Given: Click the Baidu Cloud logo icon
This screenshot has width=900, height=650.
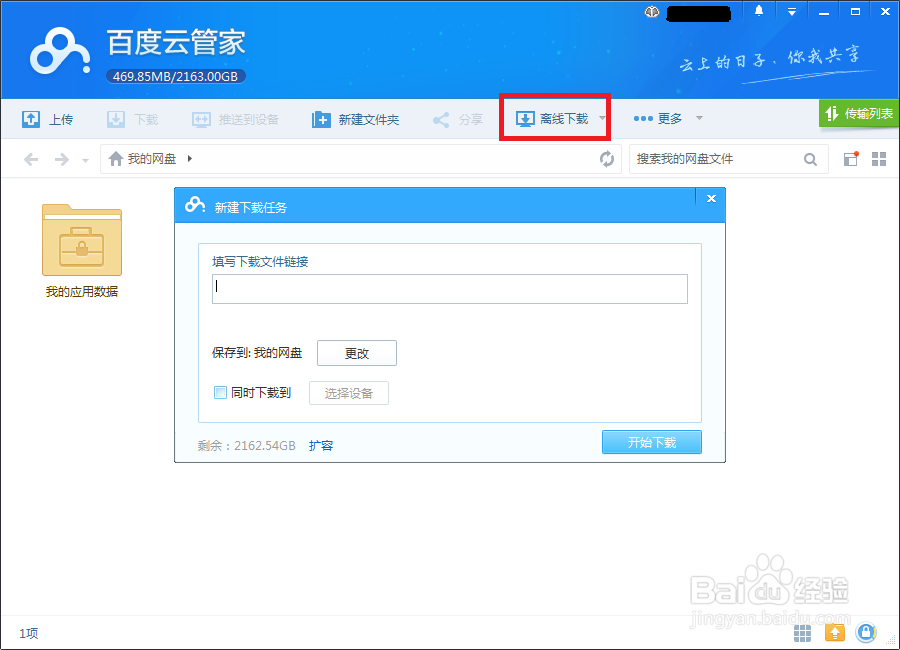Looking at the screenshot, I should pyautogui.click(x=60, y=52).
